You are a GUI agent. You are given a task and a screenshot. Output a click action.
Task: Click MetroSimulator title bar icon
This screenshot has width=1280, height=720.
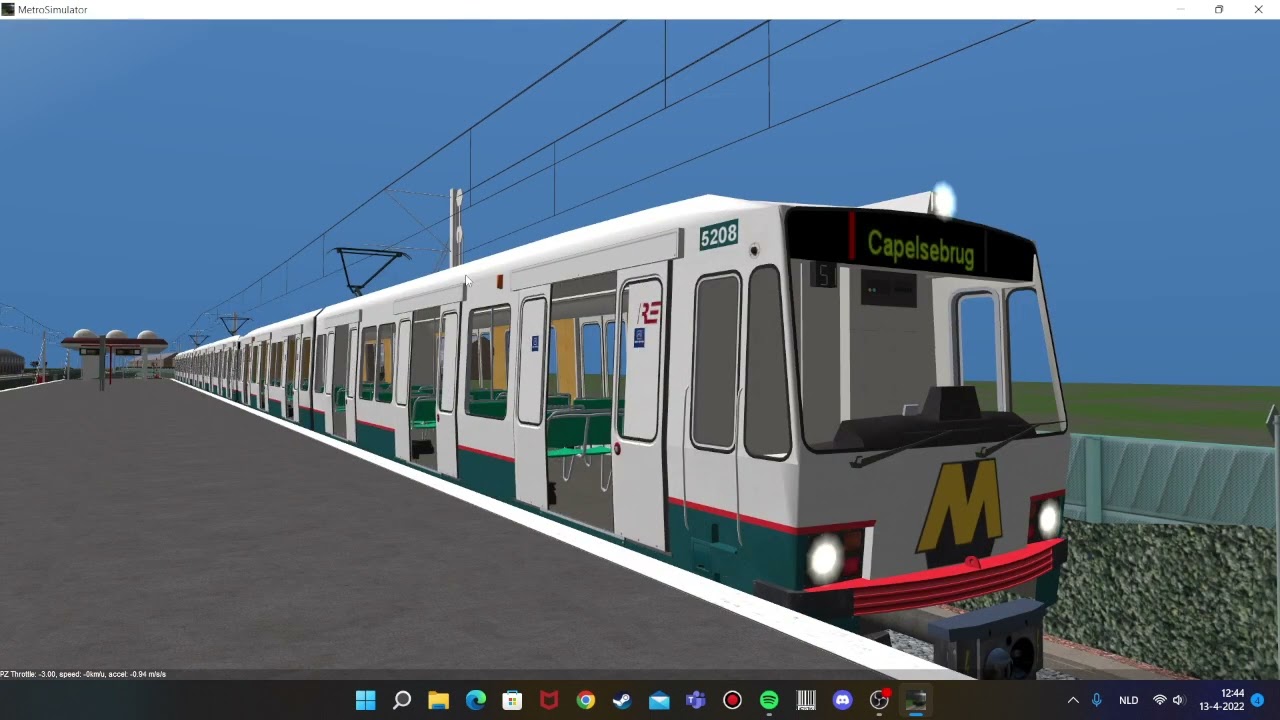(8, 9)
